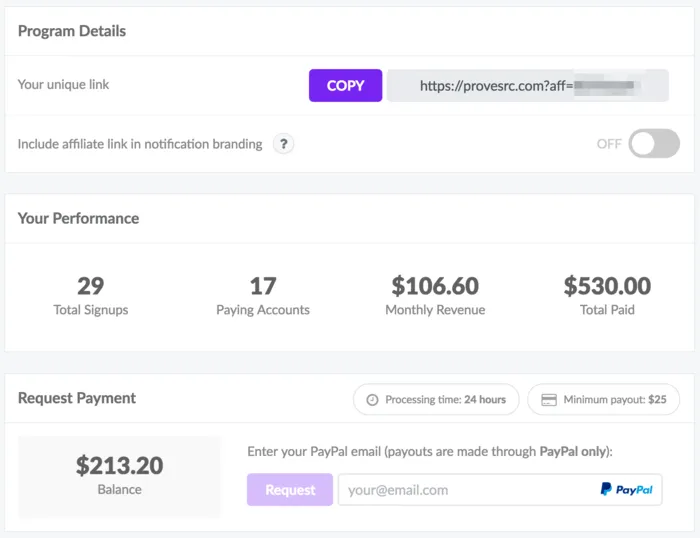Screen dimensions: 700x538
Task: Click the 'Include affiliate link in notification branding' label
Action: [x=140, y=144]
